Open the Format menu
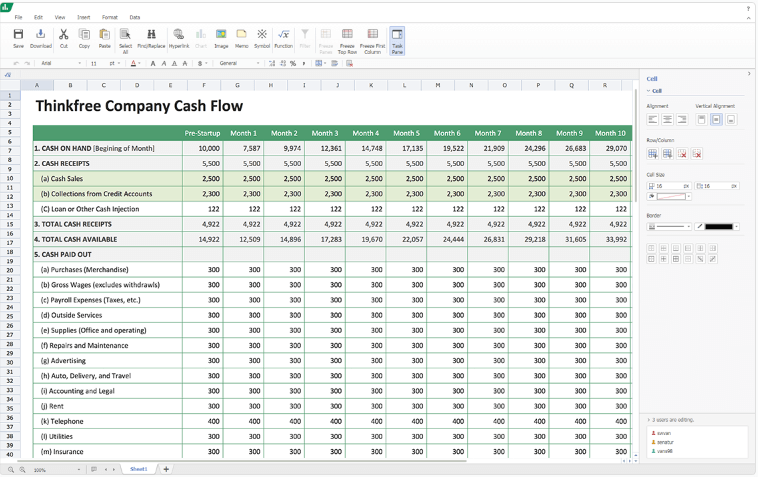Image resolution: width=758 pixels, height=477 pixels. 110,17
